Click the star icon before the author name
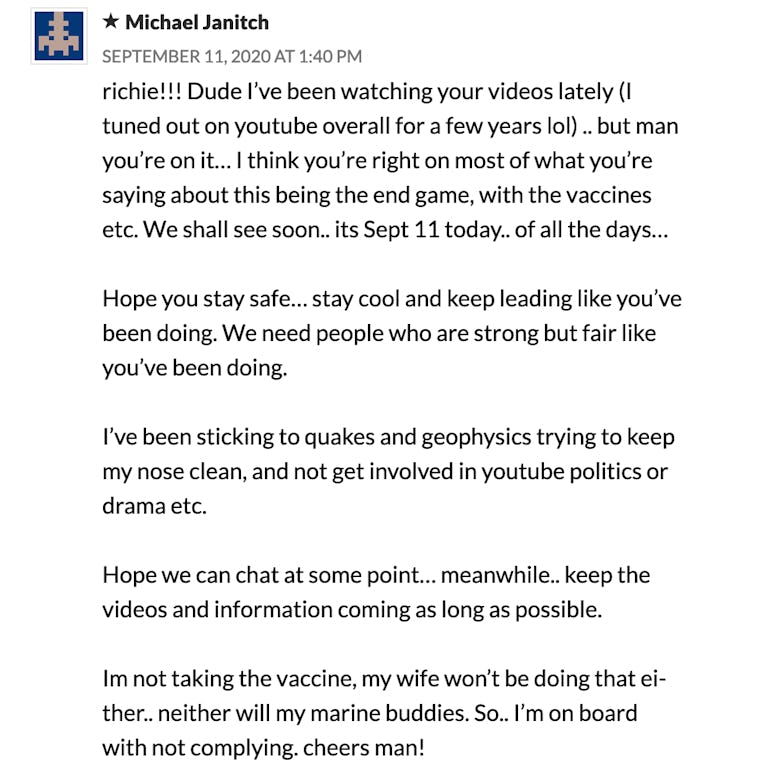Image resolution: width=760 pixels, height=783 pixels. [x=110, y=22]
